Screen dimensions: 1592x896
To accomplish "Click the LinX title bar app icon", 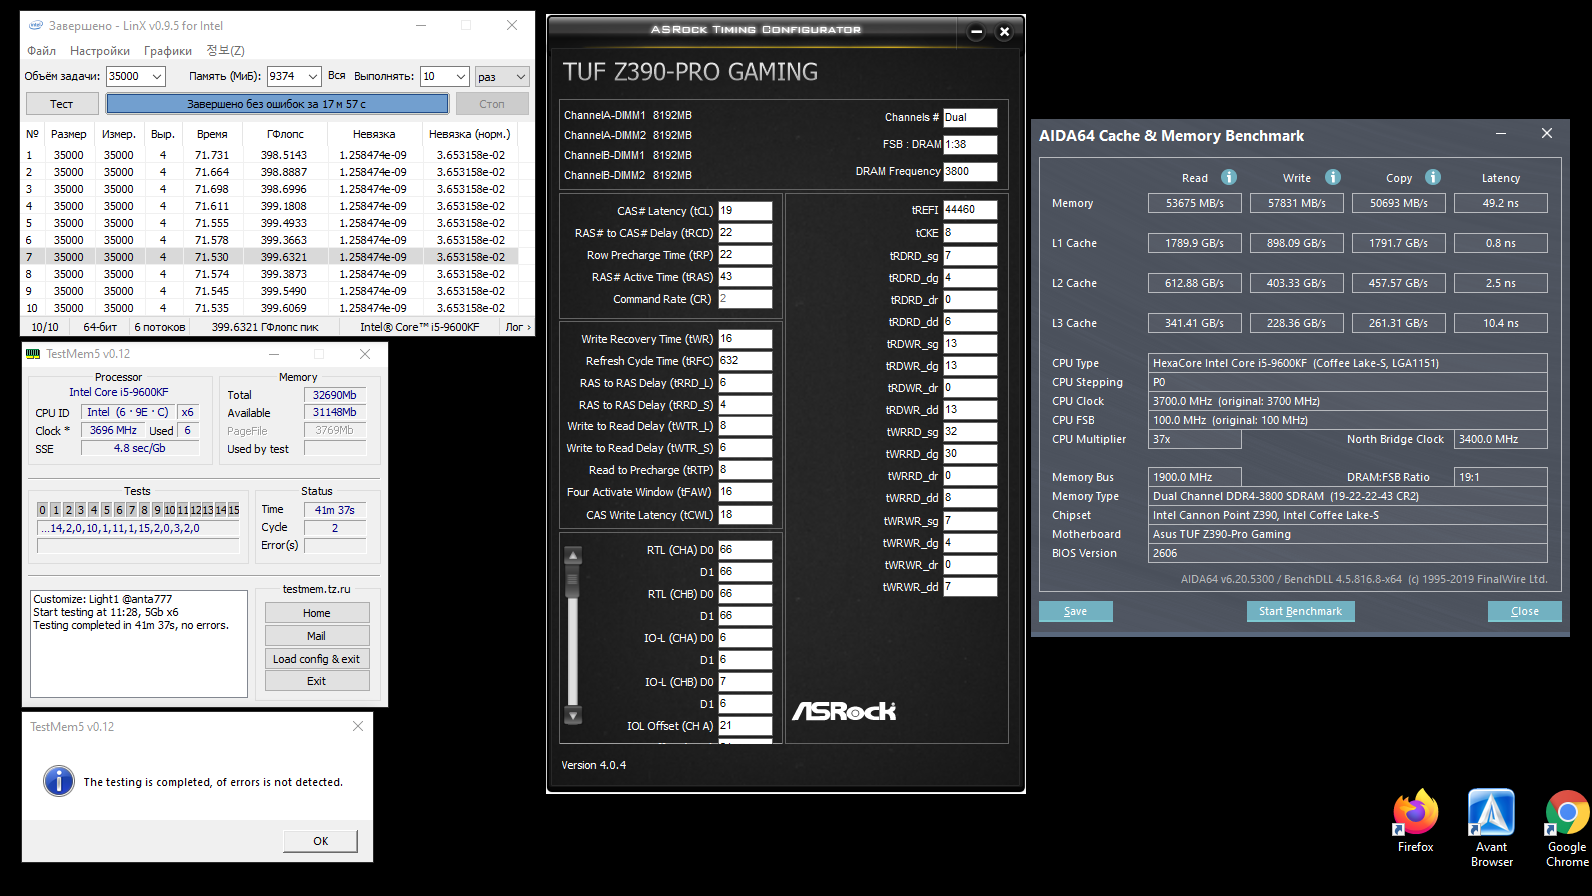I will [36, 25].
